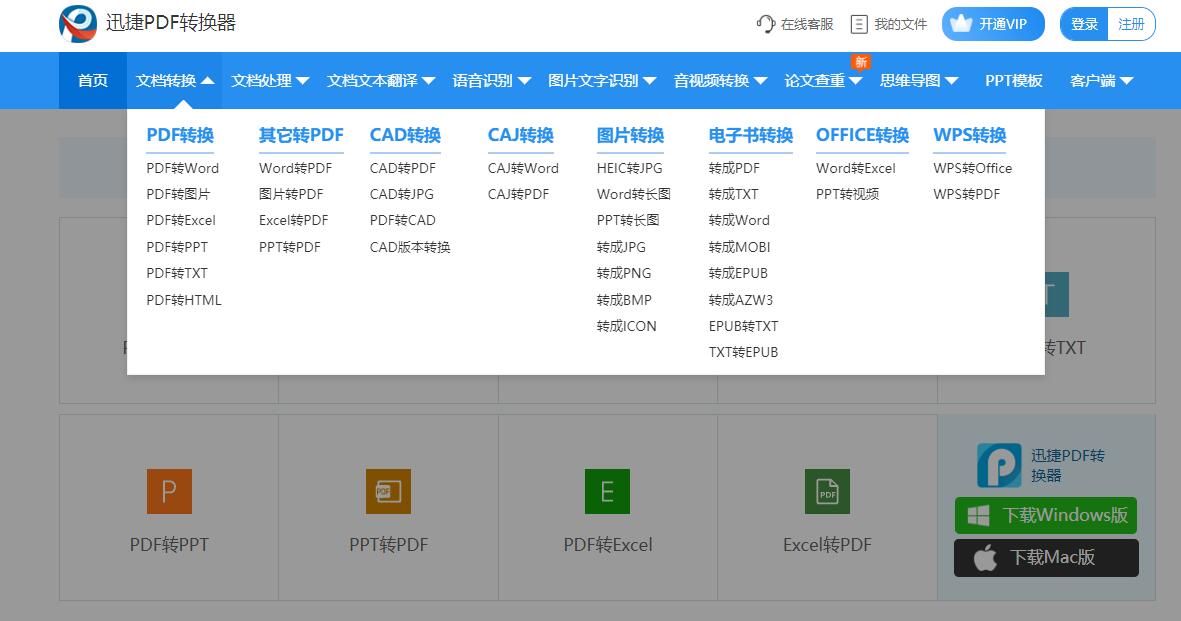Open PPT转视频 option
Screen dimensions: 1181x621
pyautogui.click(x=847, y=194)
